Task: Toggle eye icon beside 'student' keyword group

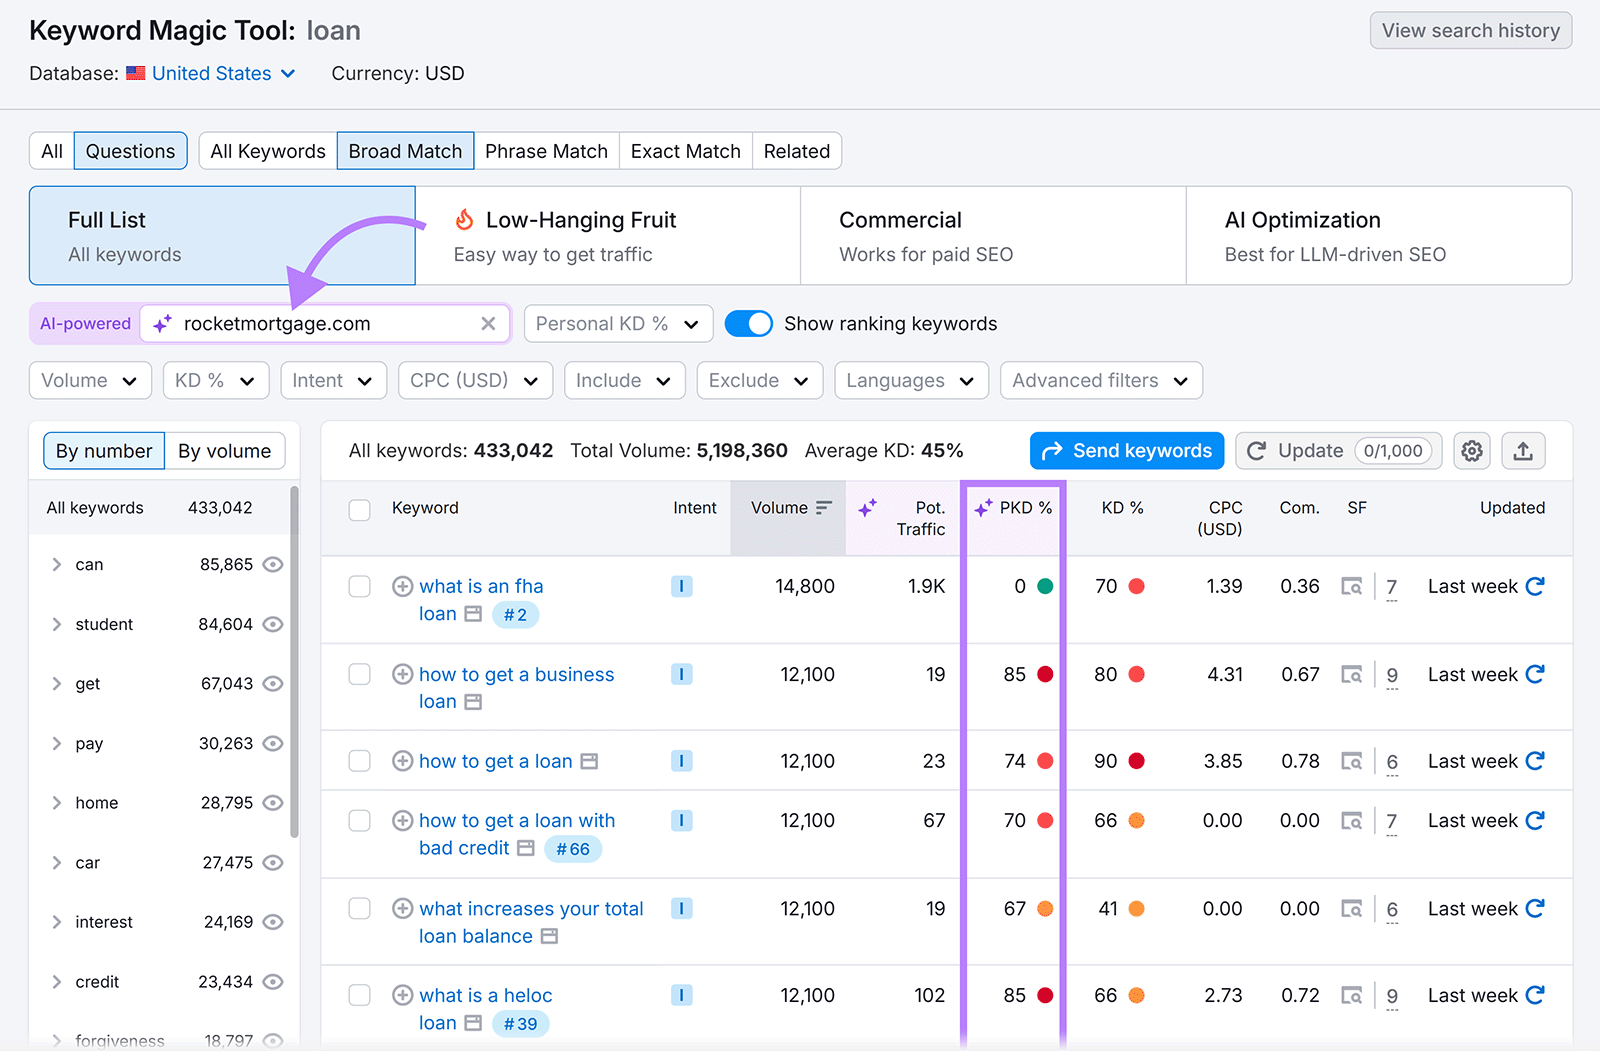Action: 272,623
